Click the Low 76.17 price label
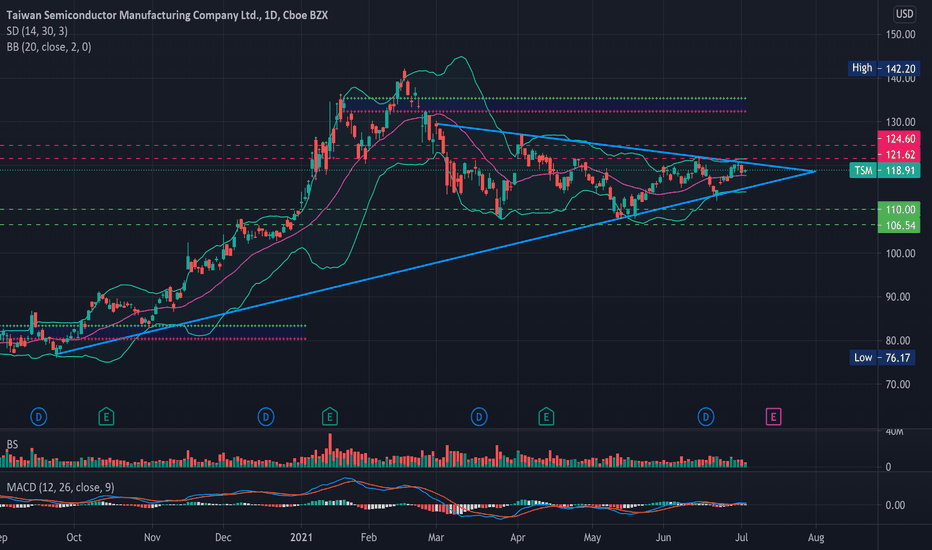 point(883,357)
